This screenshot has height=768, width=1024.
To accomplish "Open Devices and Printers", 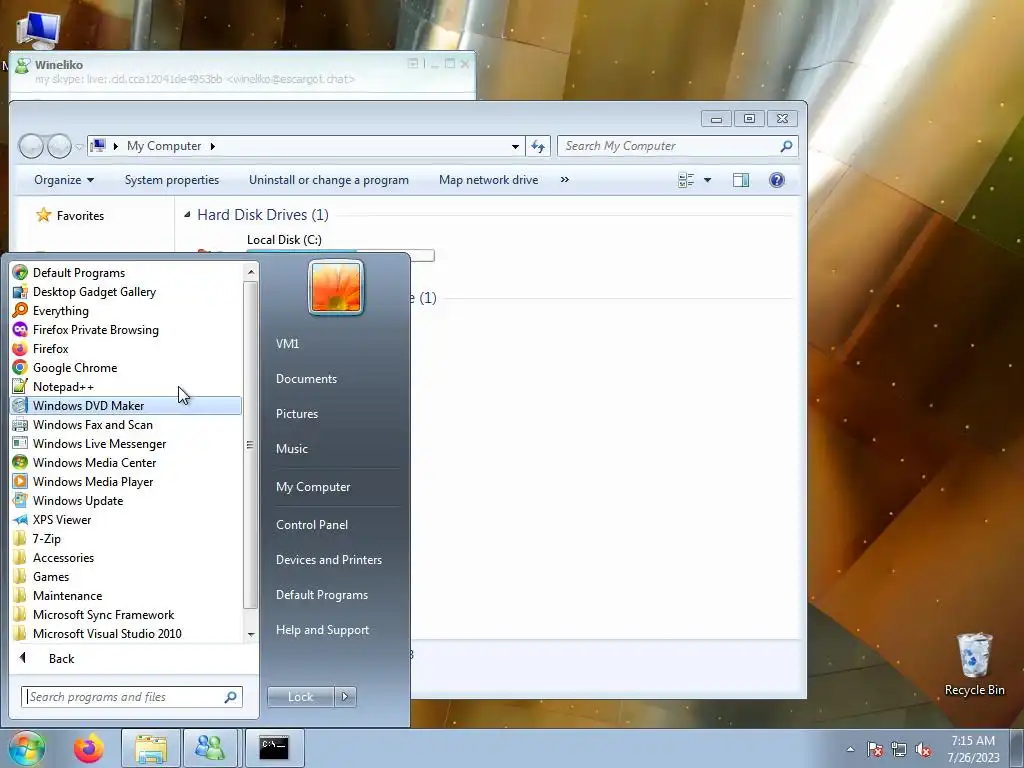I will (328, 560).
